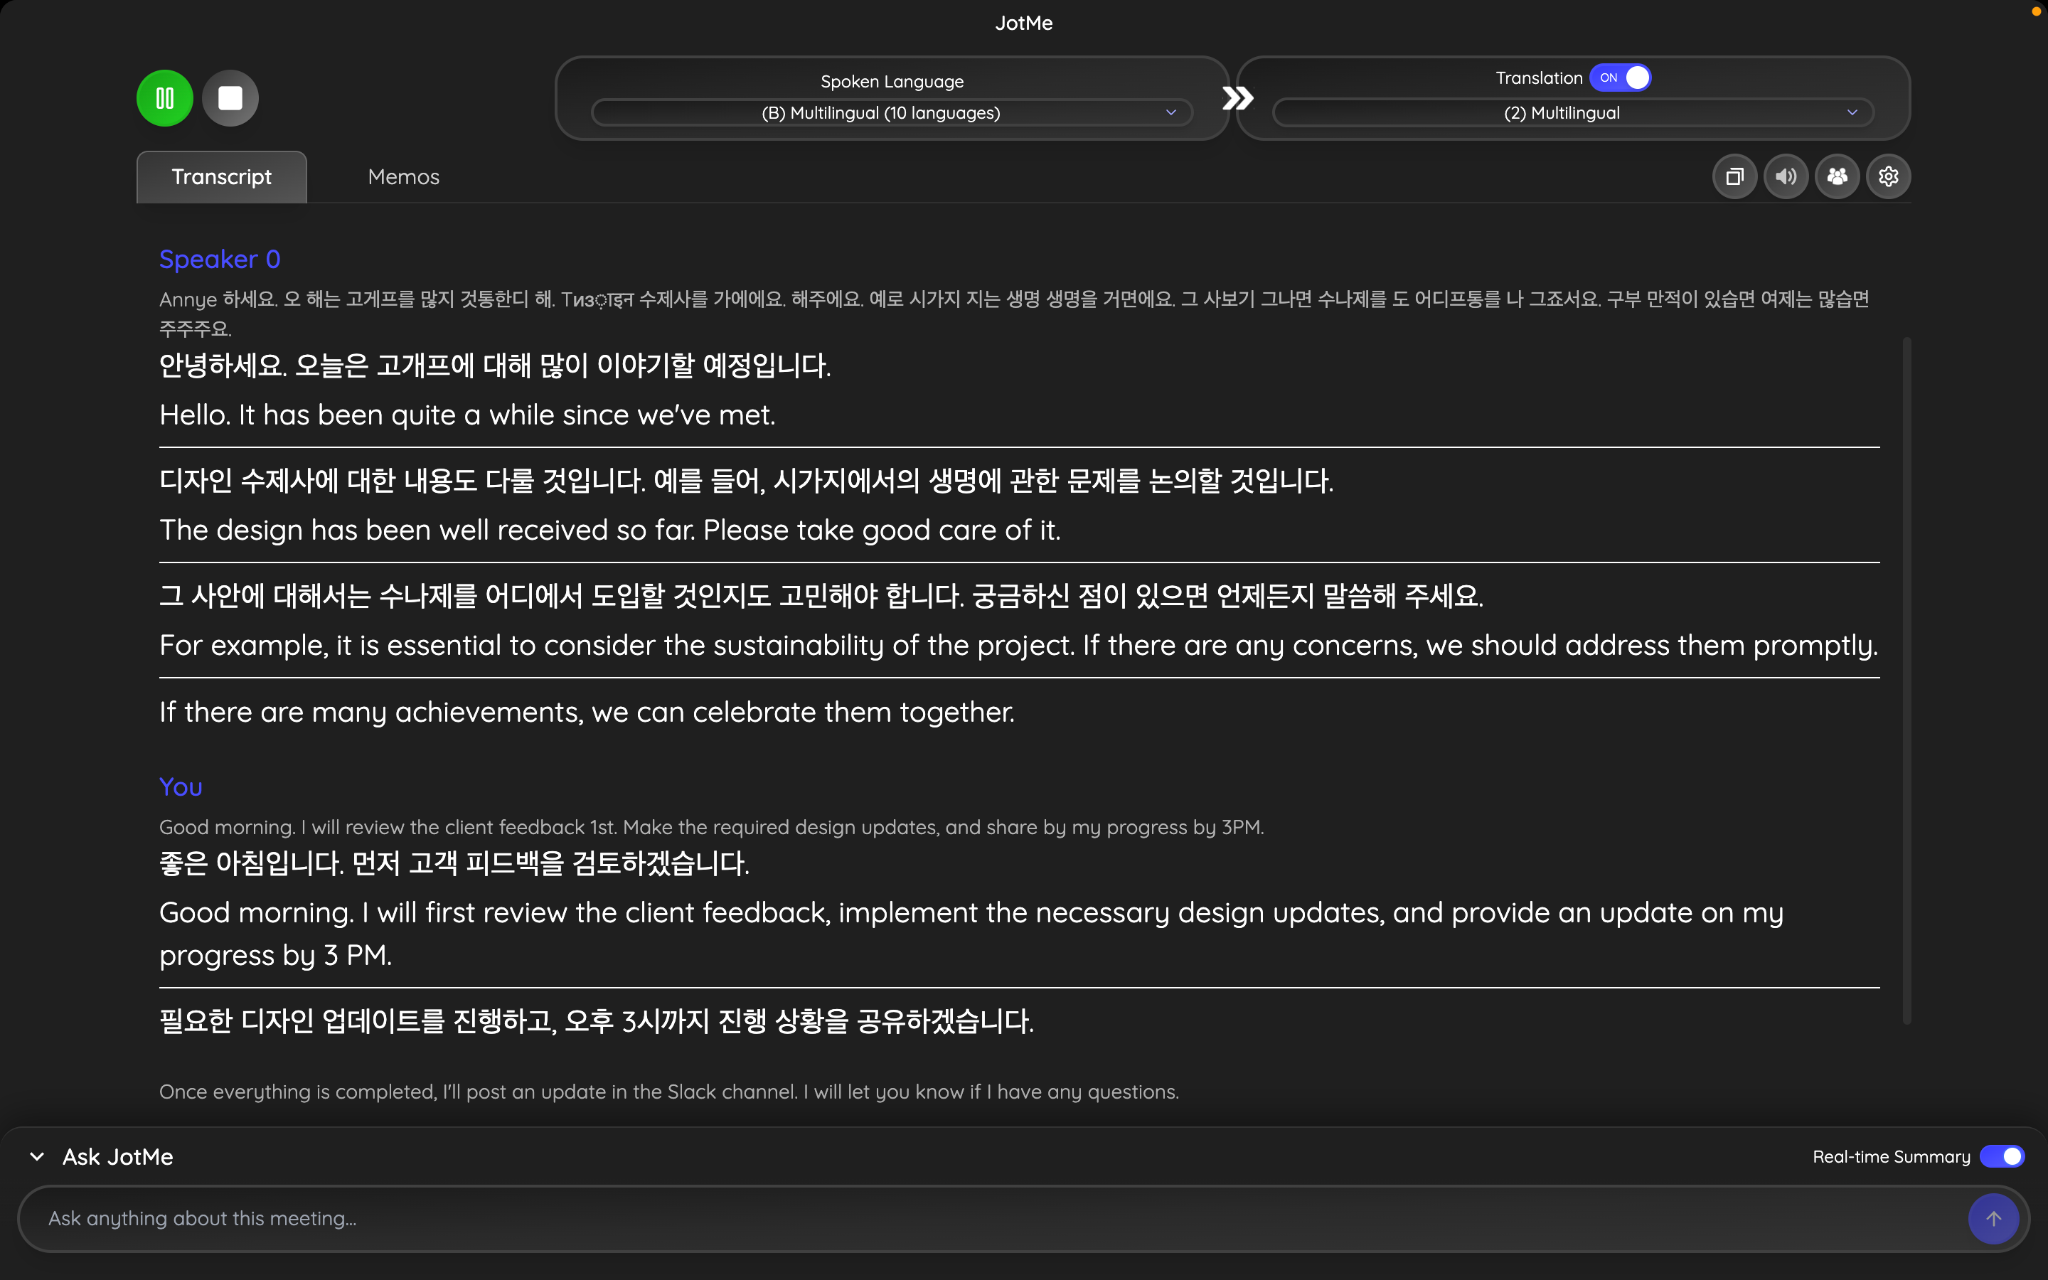Screen dimensions: 2048x1280
Task: Click the line starting '디자인 수제사에 대한 내용도'
Action: (x=746, y=481)
